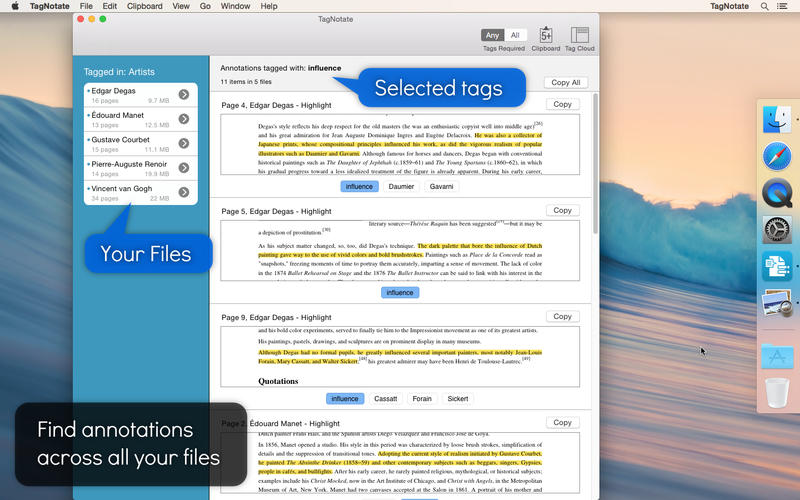800x500 pixels.
Task: Open the Trash in the dock
Action: [x=777, y=392]
